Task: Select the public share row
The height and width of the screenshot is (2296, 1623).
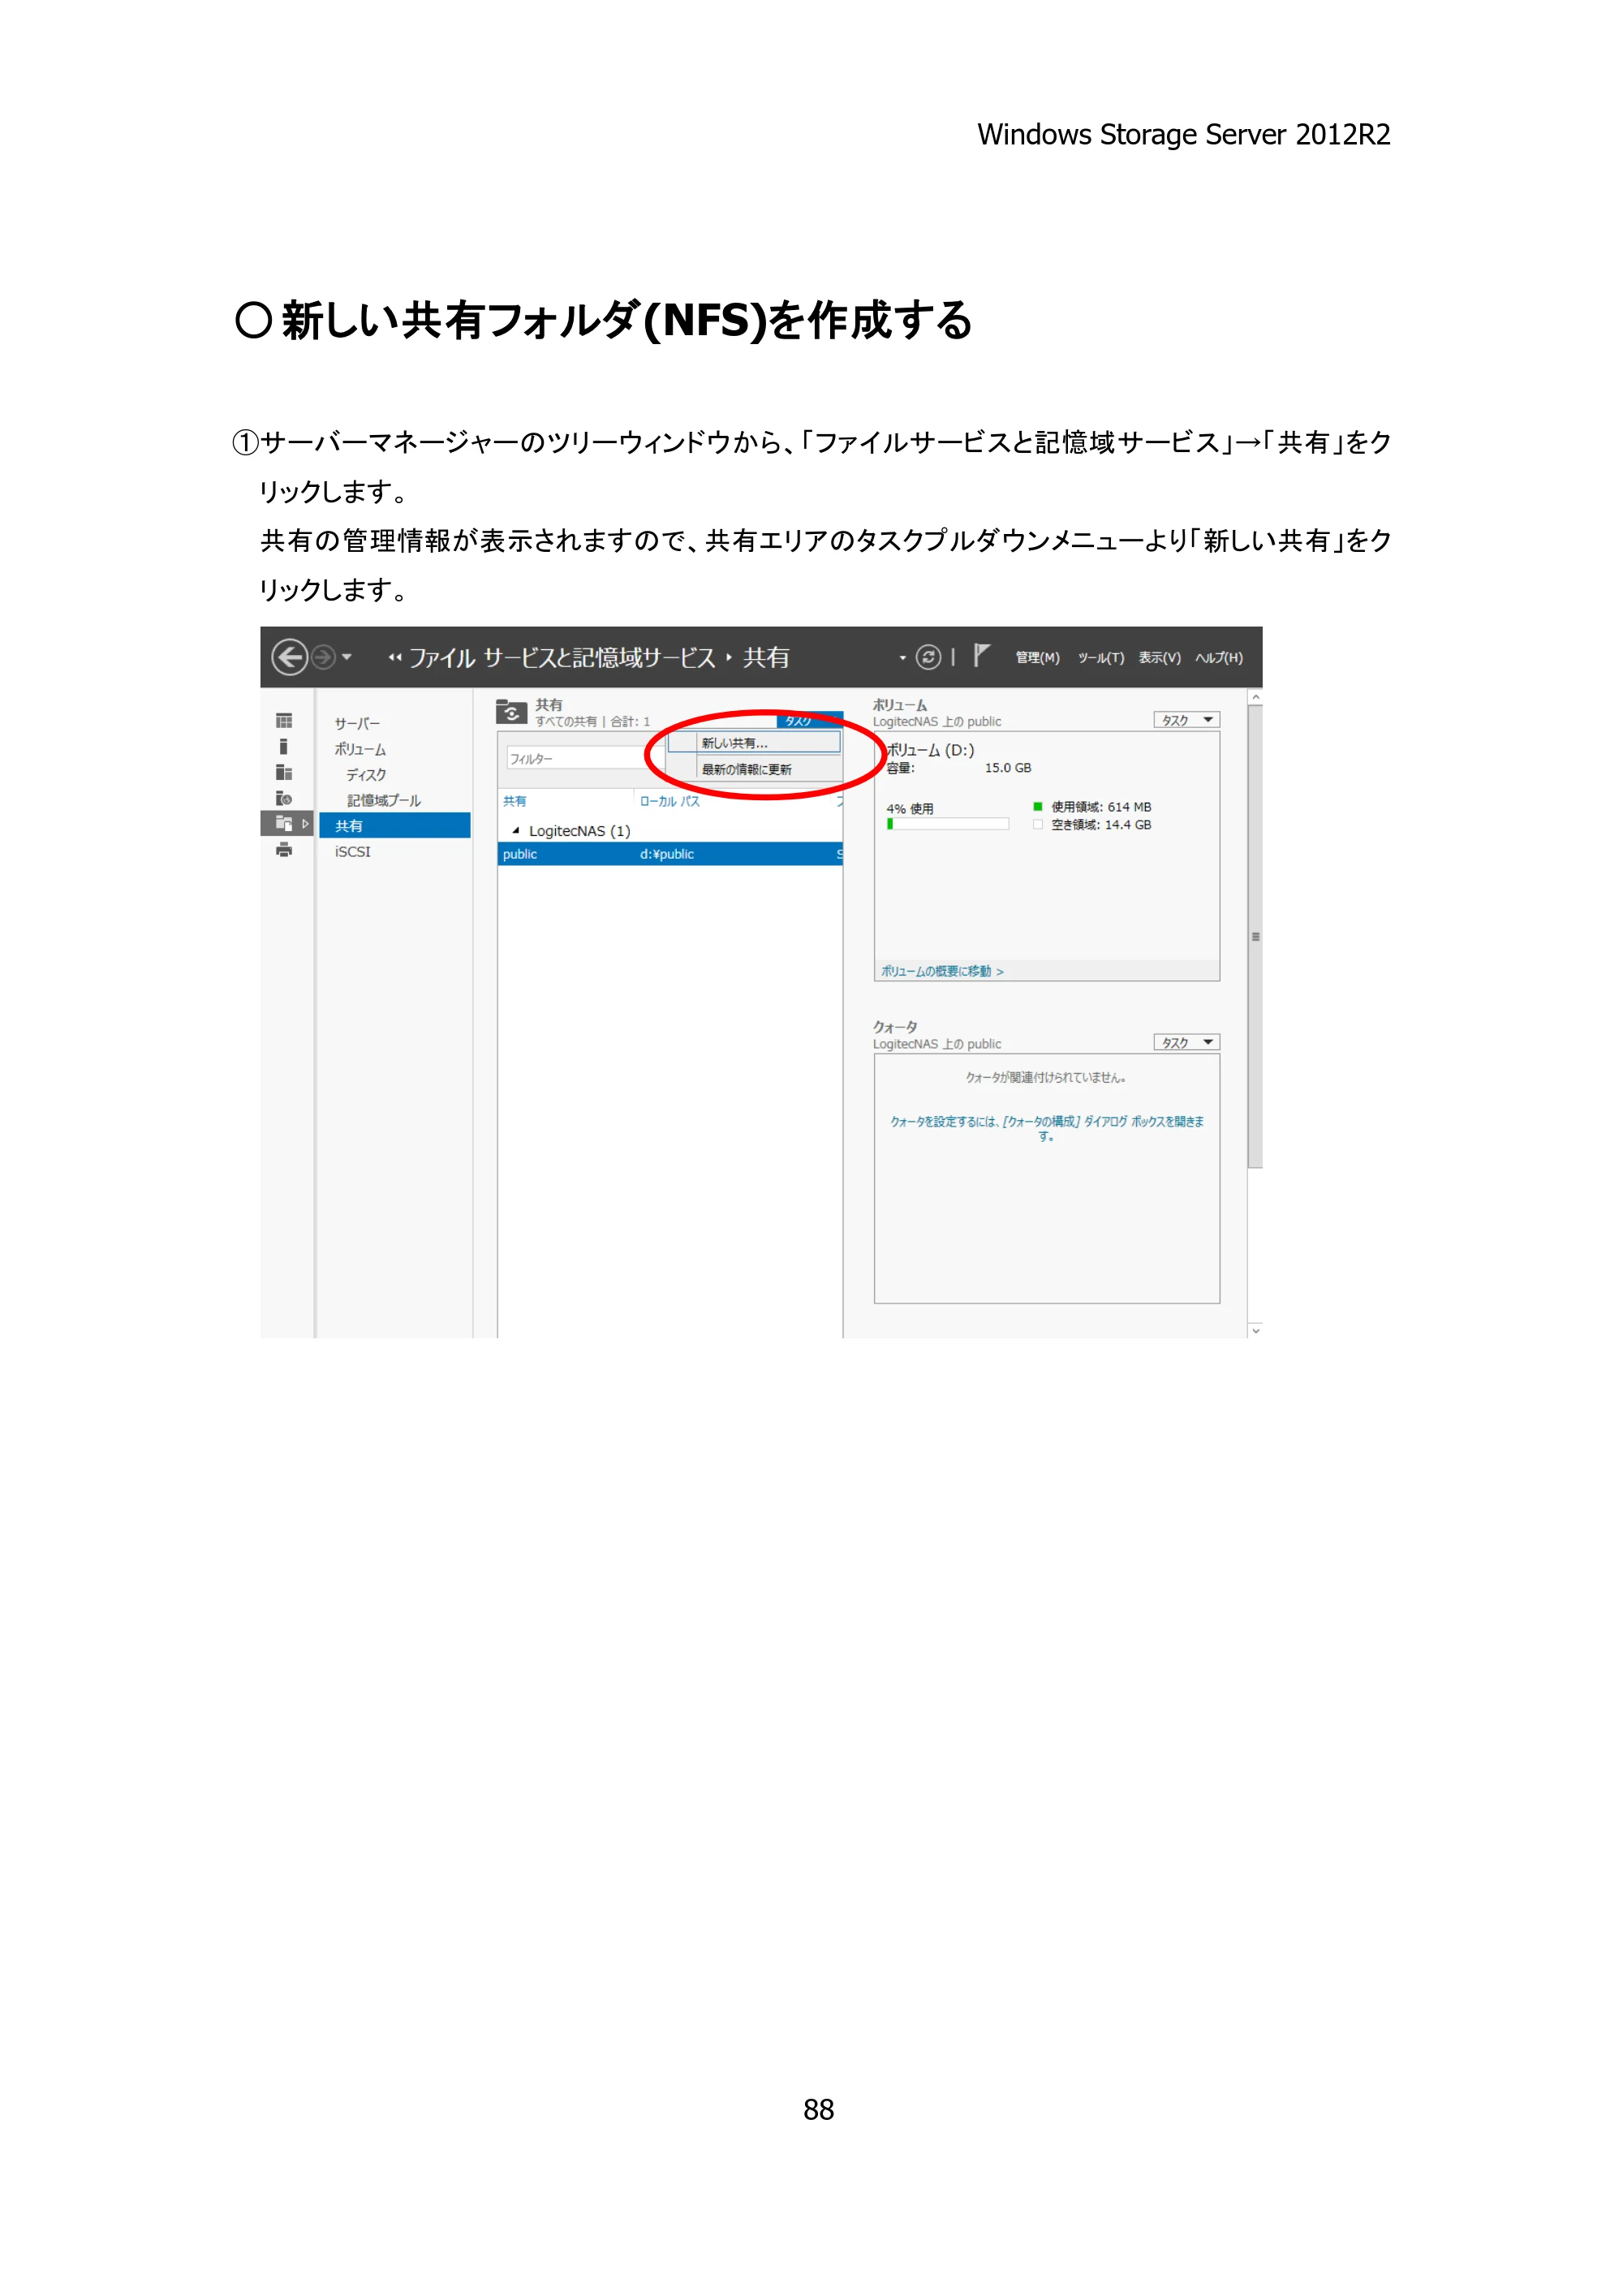Action: pyautogui.click(x=670, y=854)
